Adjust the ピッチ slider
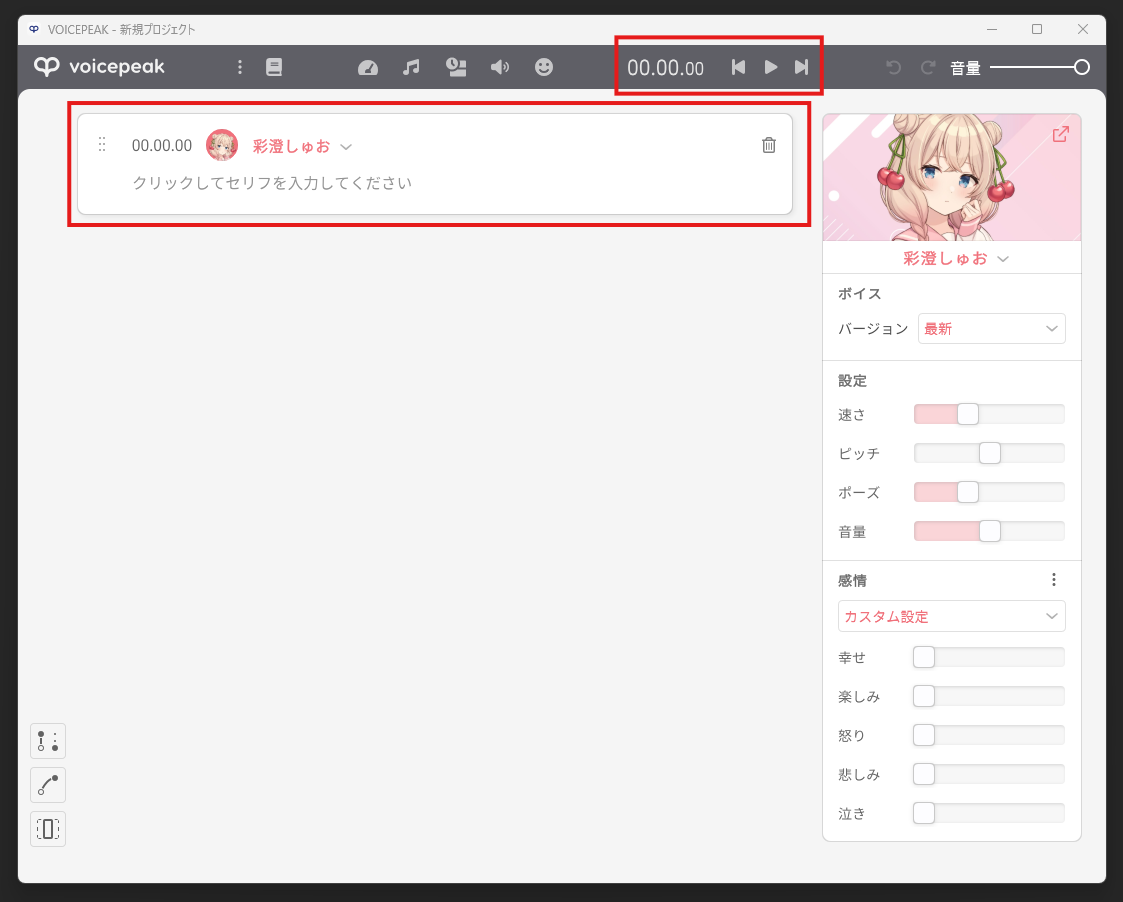Viewport: 1123px width, 902px height. point(989,453)
